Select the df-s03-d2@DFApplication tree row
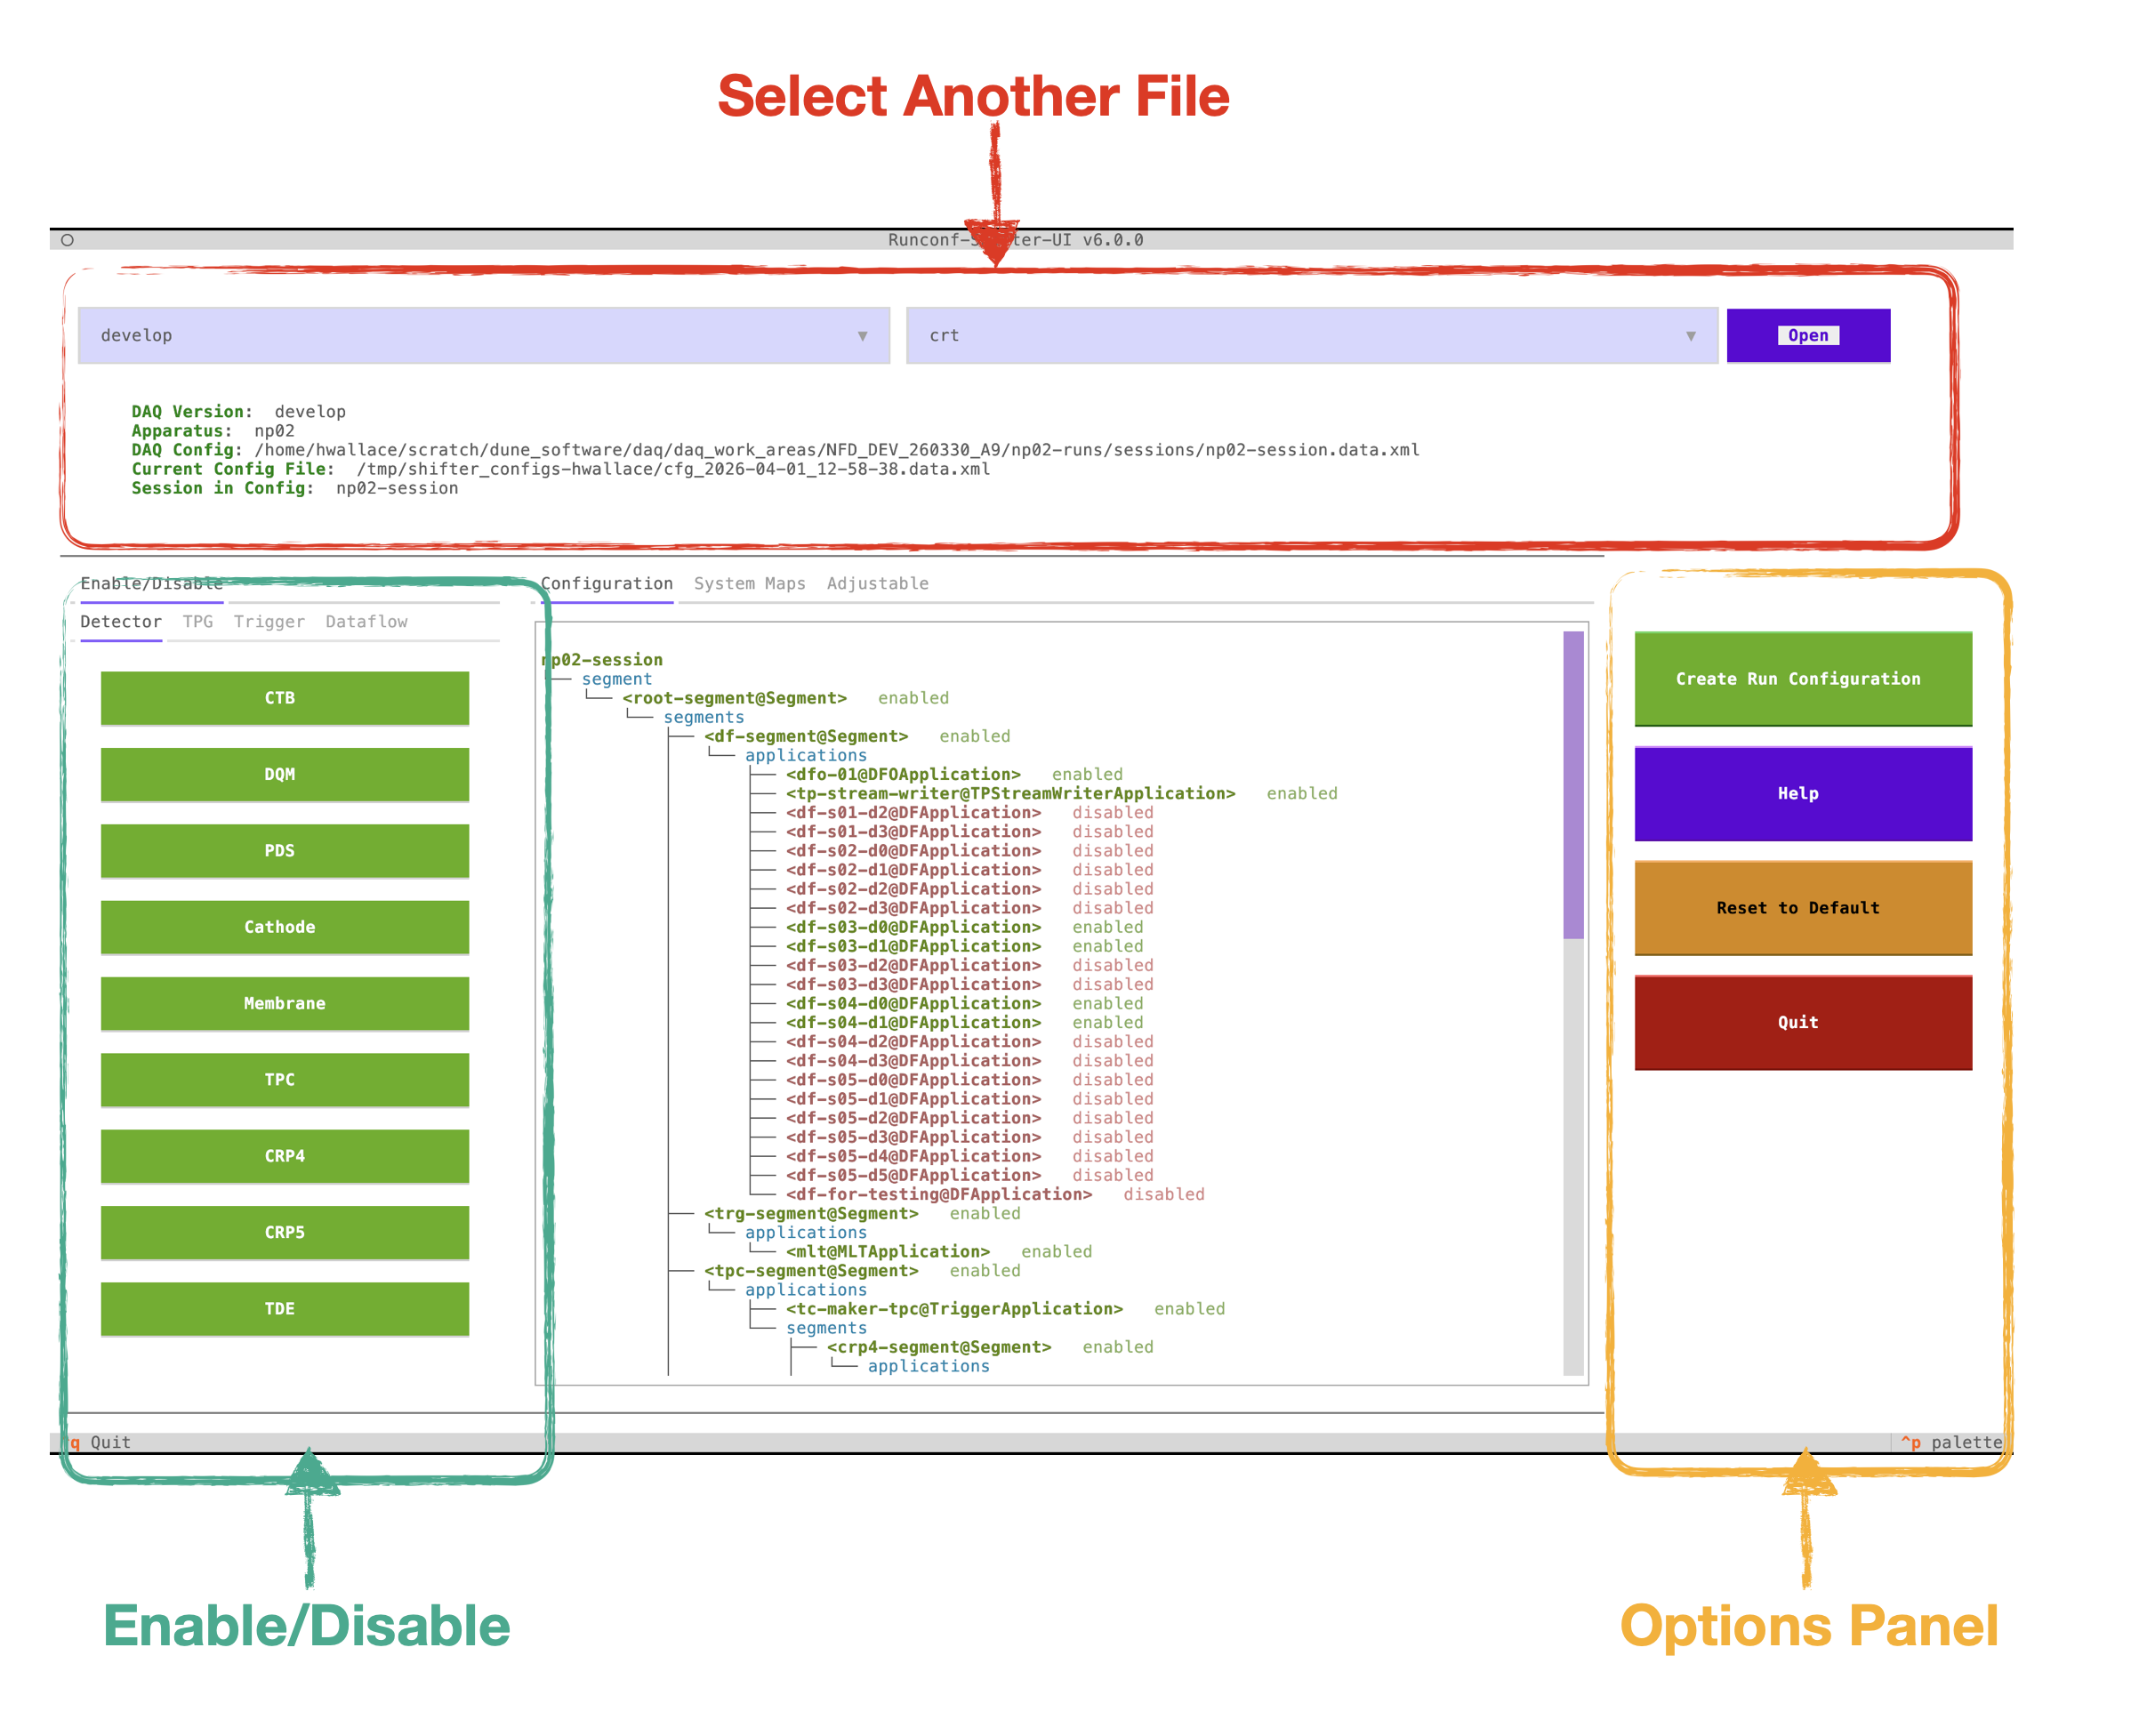The width and height of the screenshot is (2131, 1736). coord(969,965)
